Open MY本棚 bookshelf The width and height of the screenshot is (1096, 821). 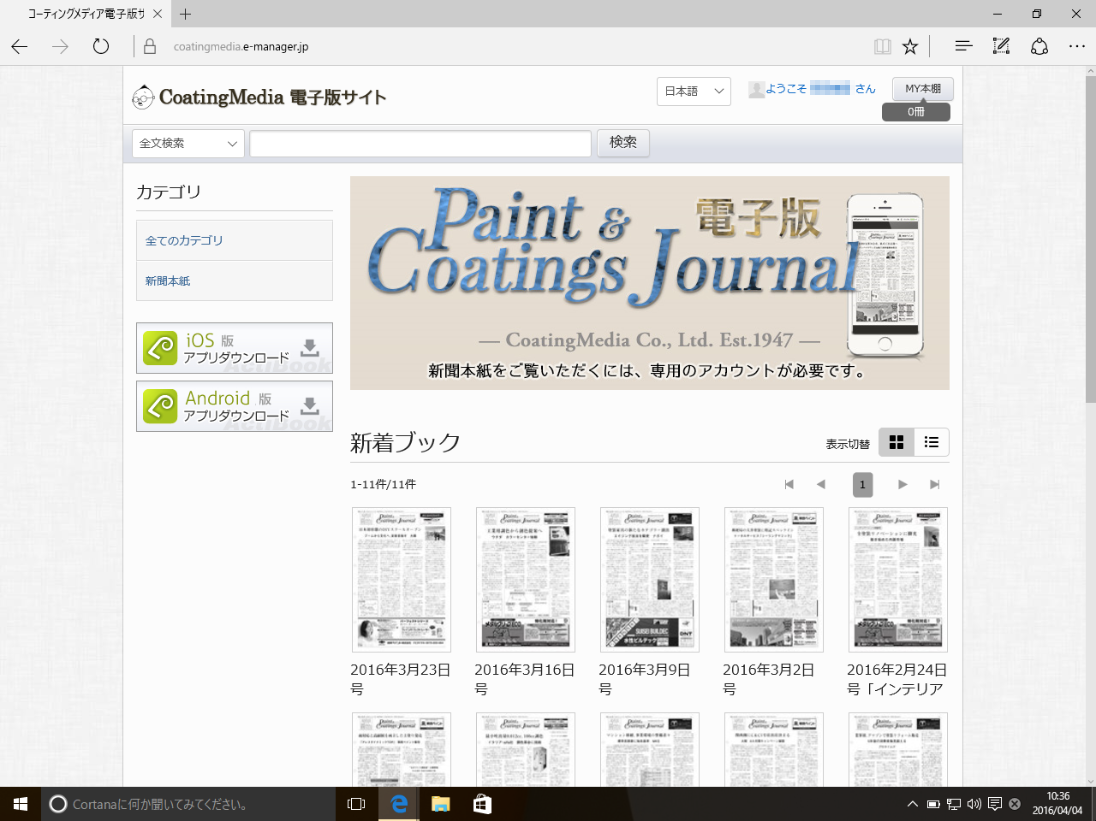pyautogui.click(x=923, y=89)
